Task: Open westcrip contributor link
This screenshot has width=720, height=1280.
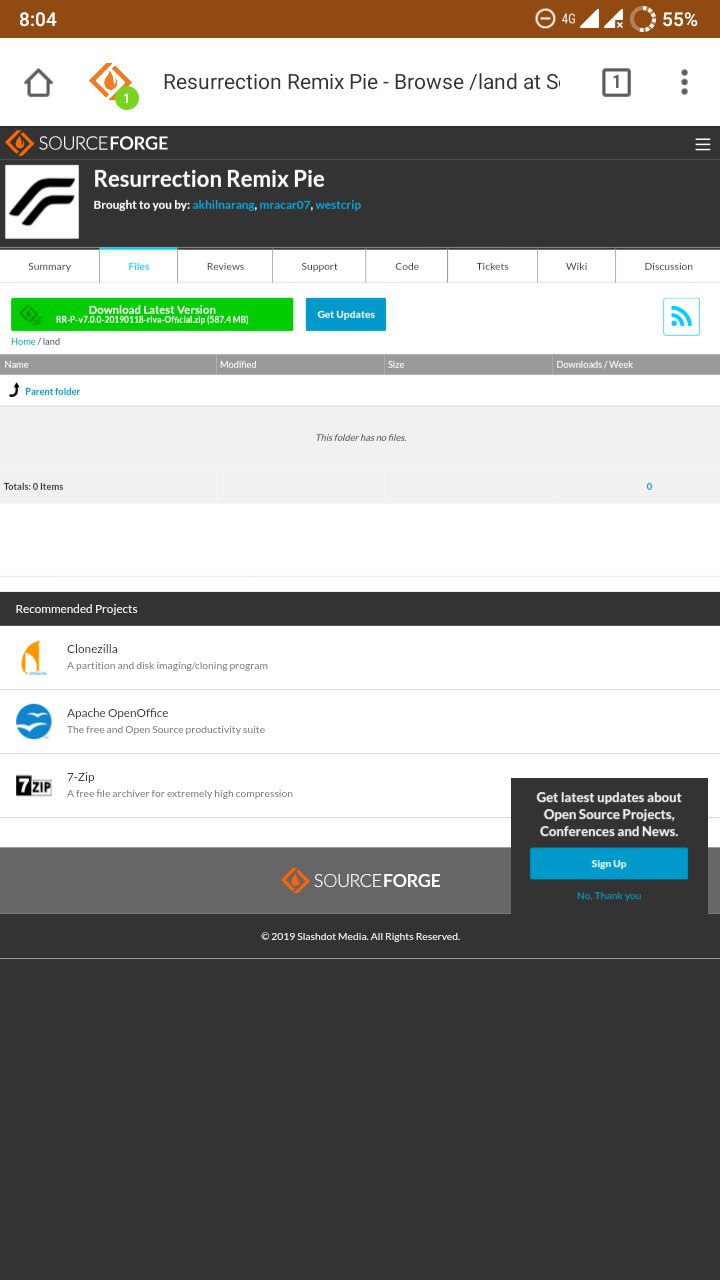Action: [338, 204]
